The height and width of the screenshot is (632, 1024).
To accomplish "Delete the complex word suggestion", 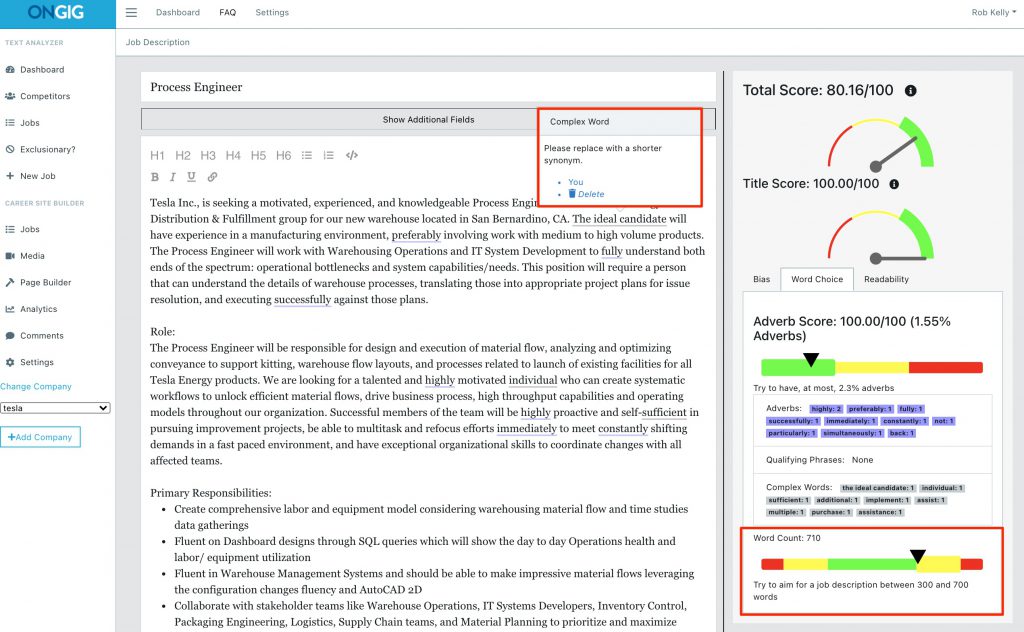I will click(x=586, y=194).
